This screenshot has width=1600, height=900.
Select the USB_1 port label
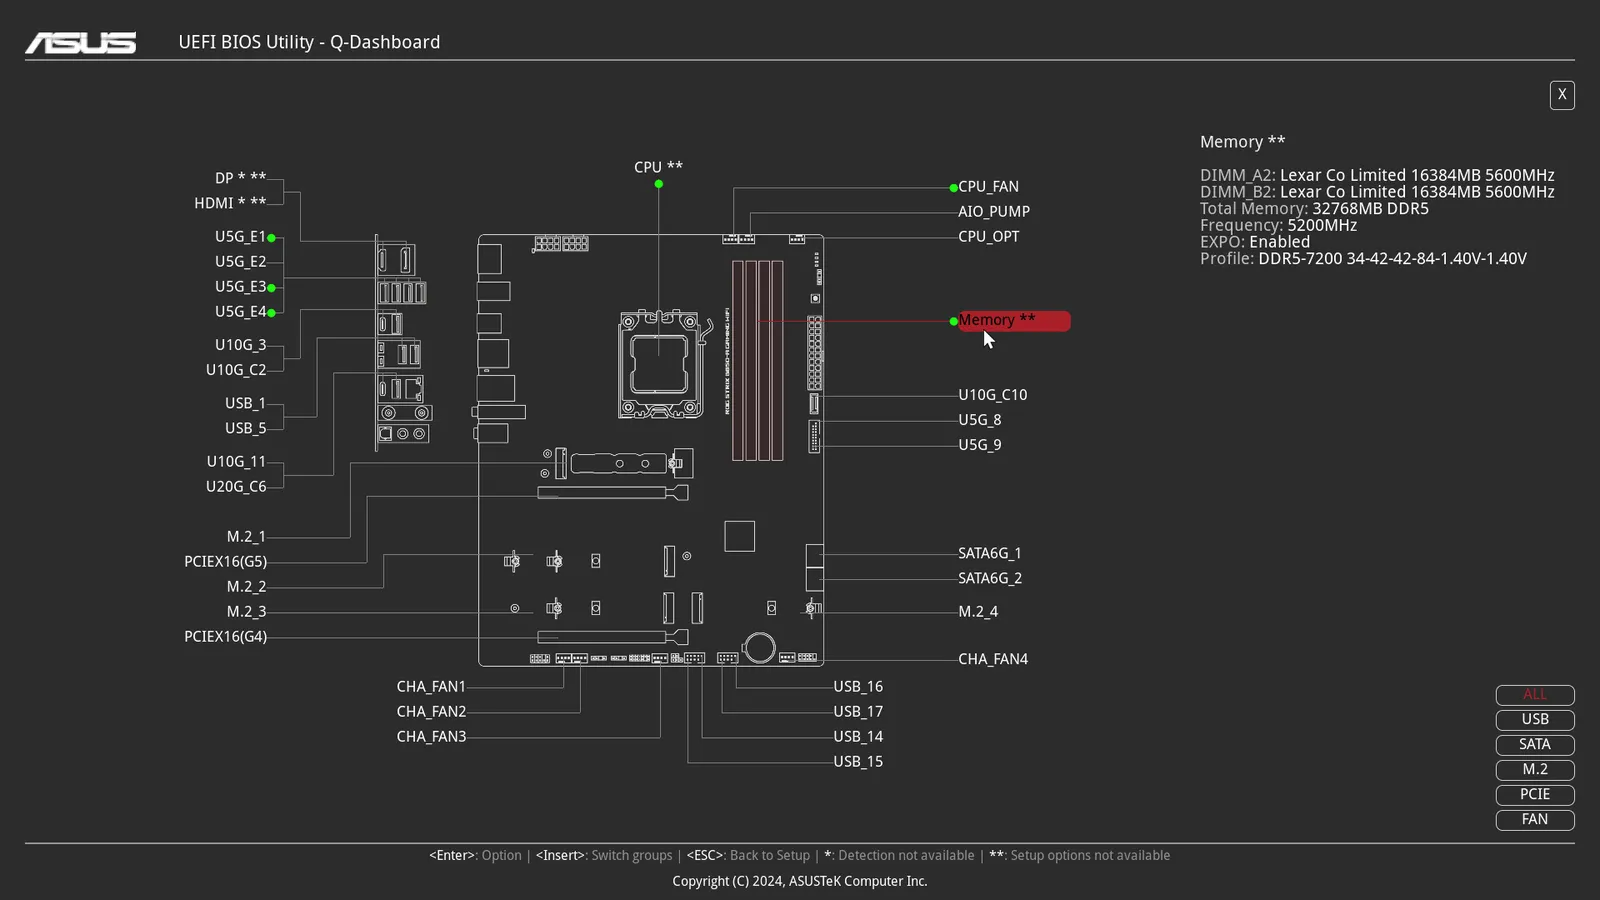[x=246, y=403]
